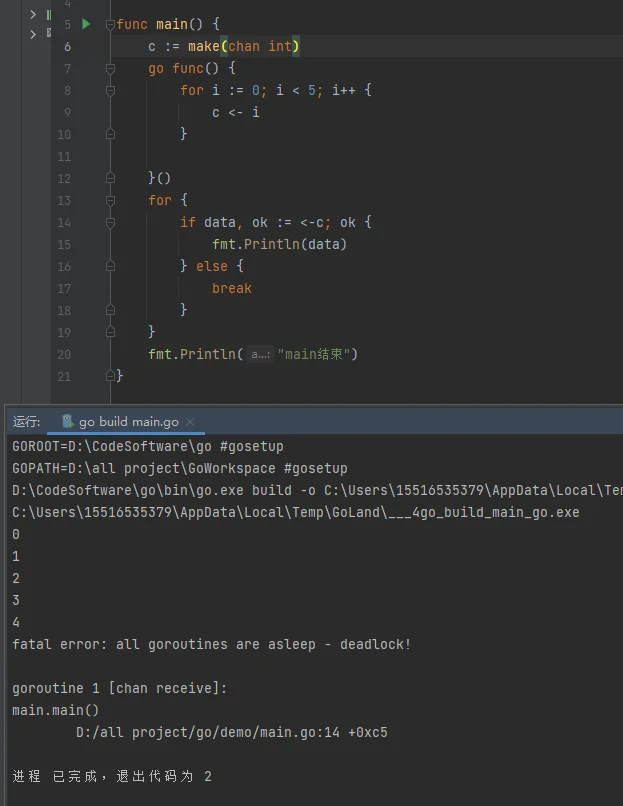Toggle fold end marker on line 10
Screen dimensions: 623x806
(x=110, y=134)
